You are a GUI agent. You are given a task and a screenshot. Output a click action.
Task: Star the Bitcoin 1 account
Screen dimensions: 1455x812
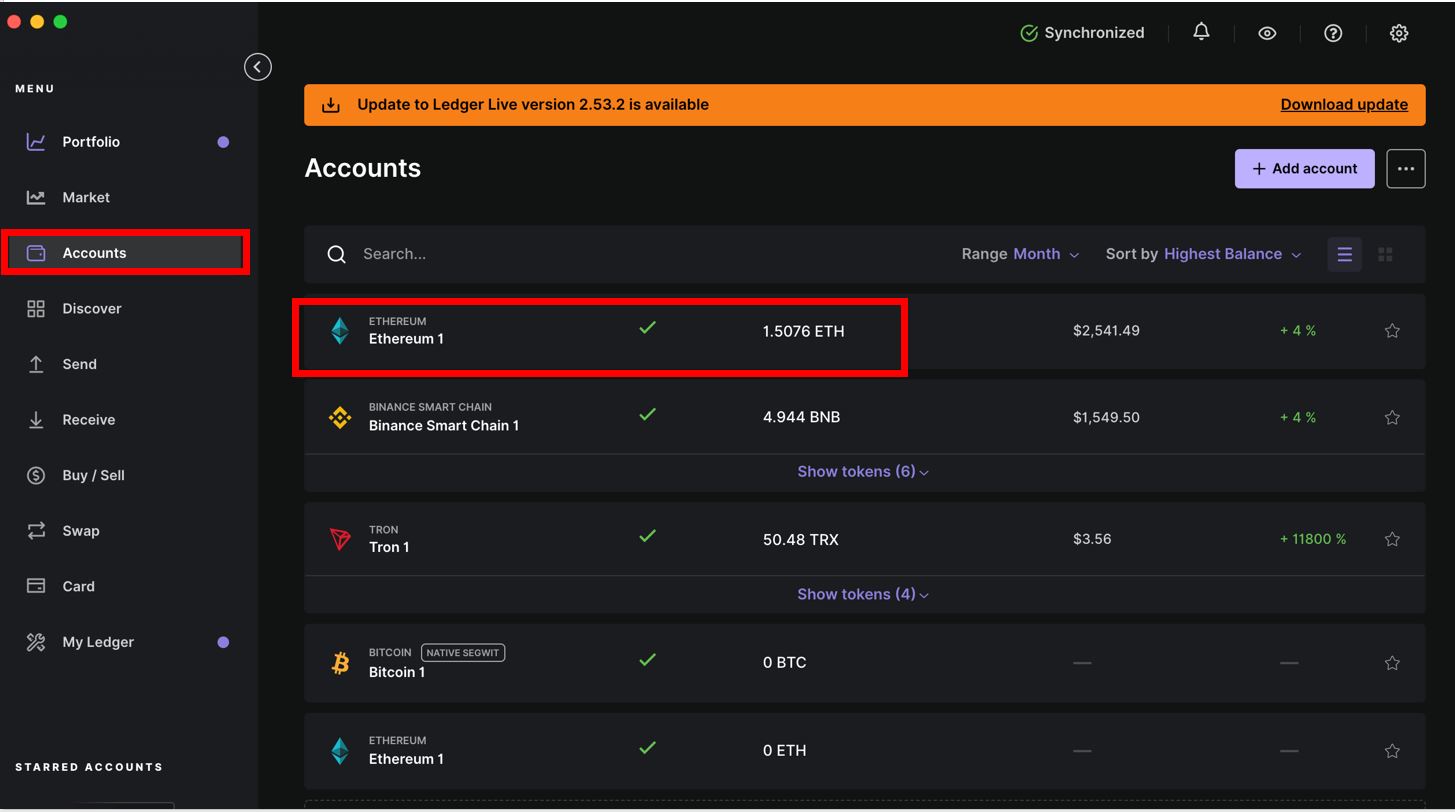[x=1392, y=662]
